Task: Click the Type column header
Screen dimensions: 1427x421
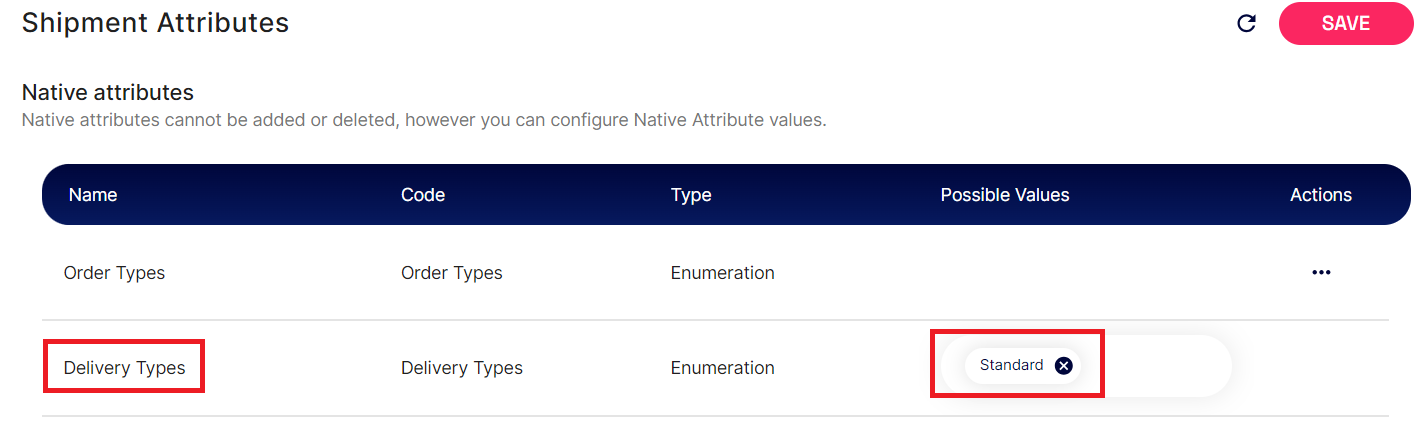Action: pos(691,195)
